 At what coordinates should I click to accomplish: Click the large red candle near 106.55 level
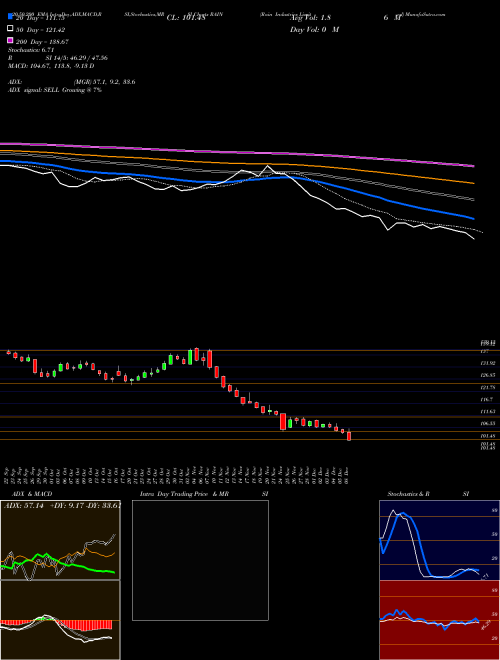283,421
